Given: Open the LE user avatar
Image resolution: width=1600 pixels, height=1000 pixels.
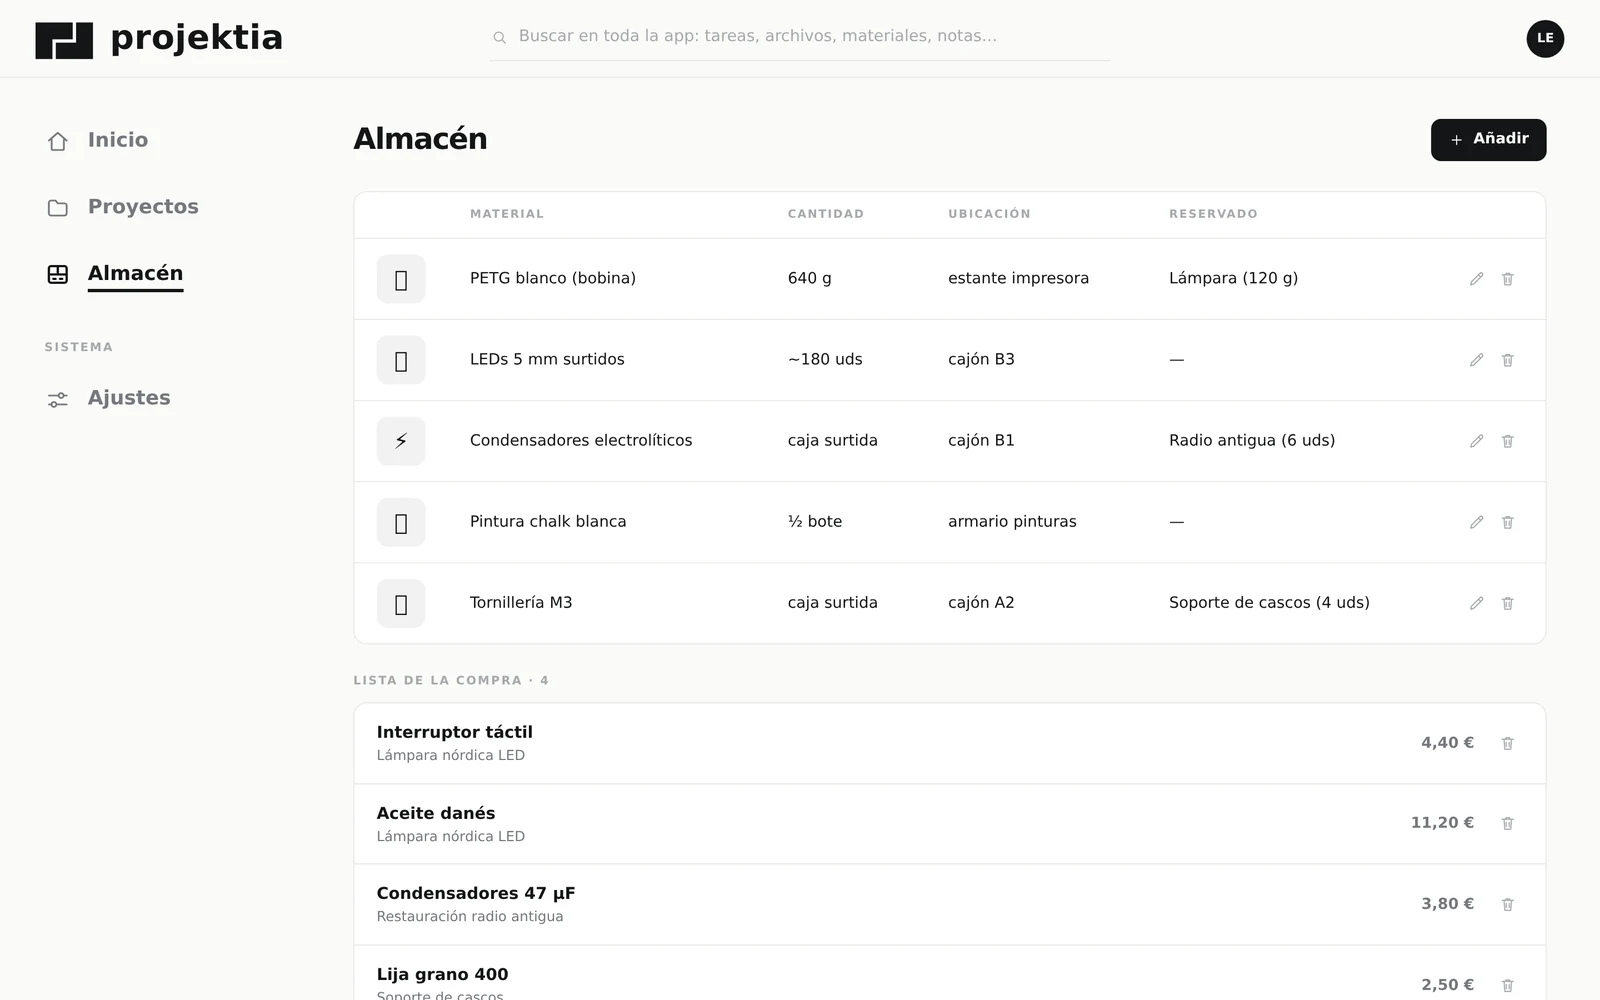Looking at the screenshot, I should pos(1545,38).
